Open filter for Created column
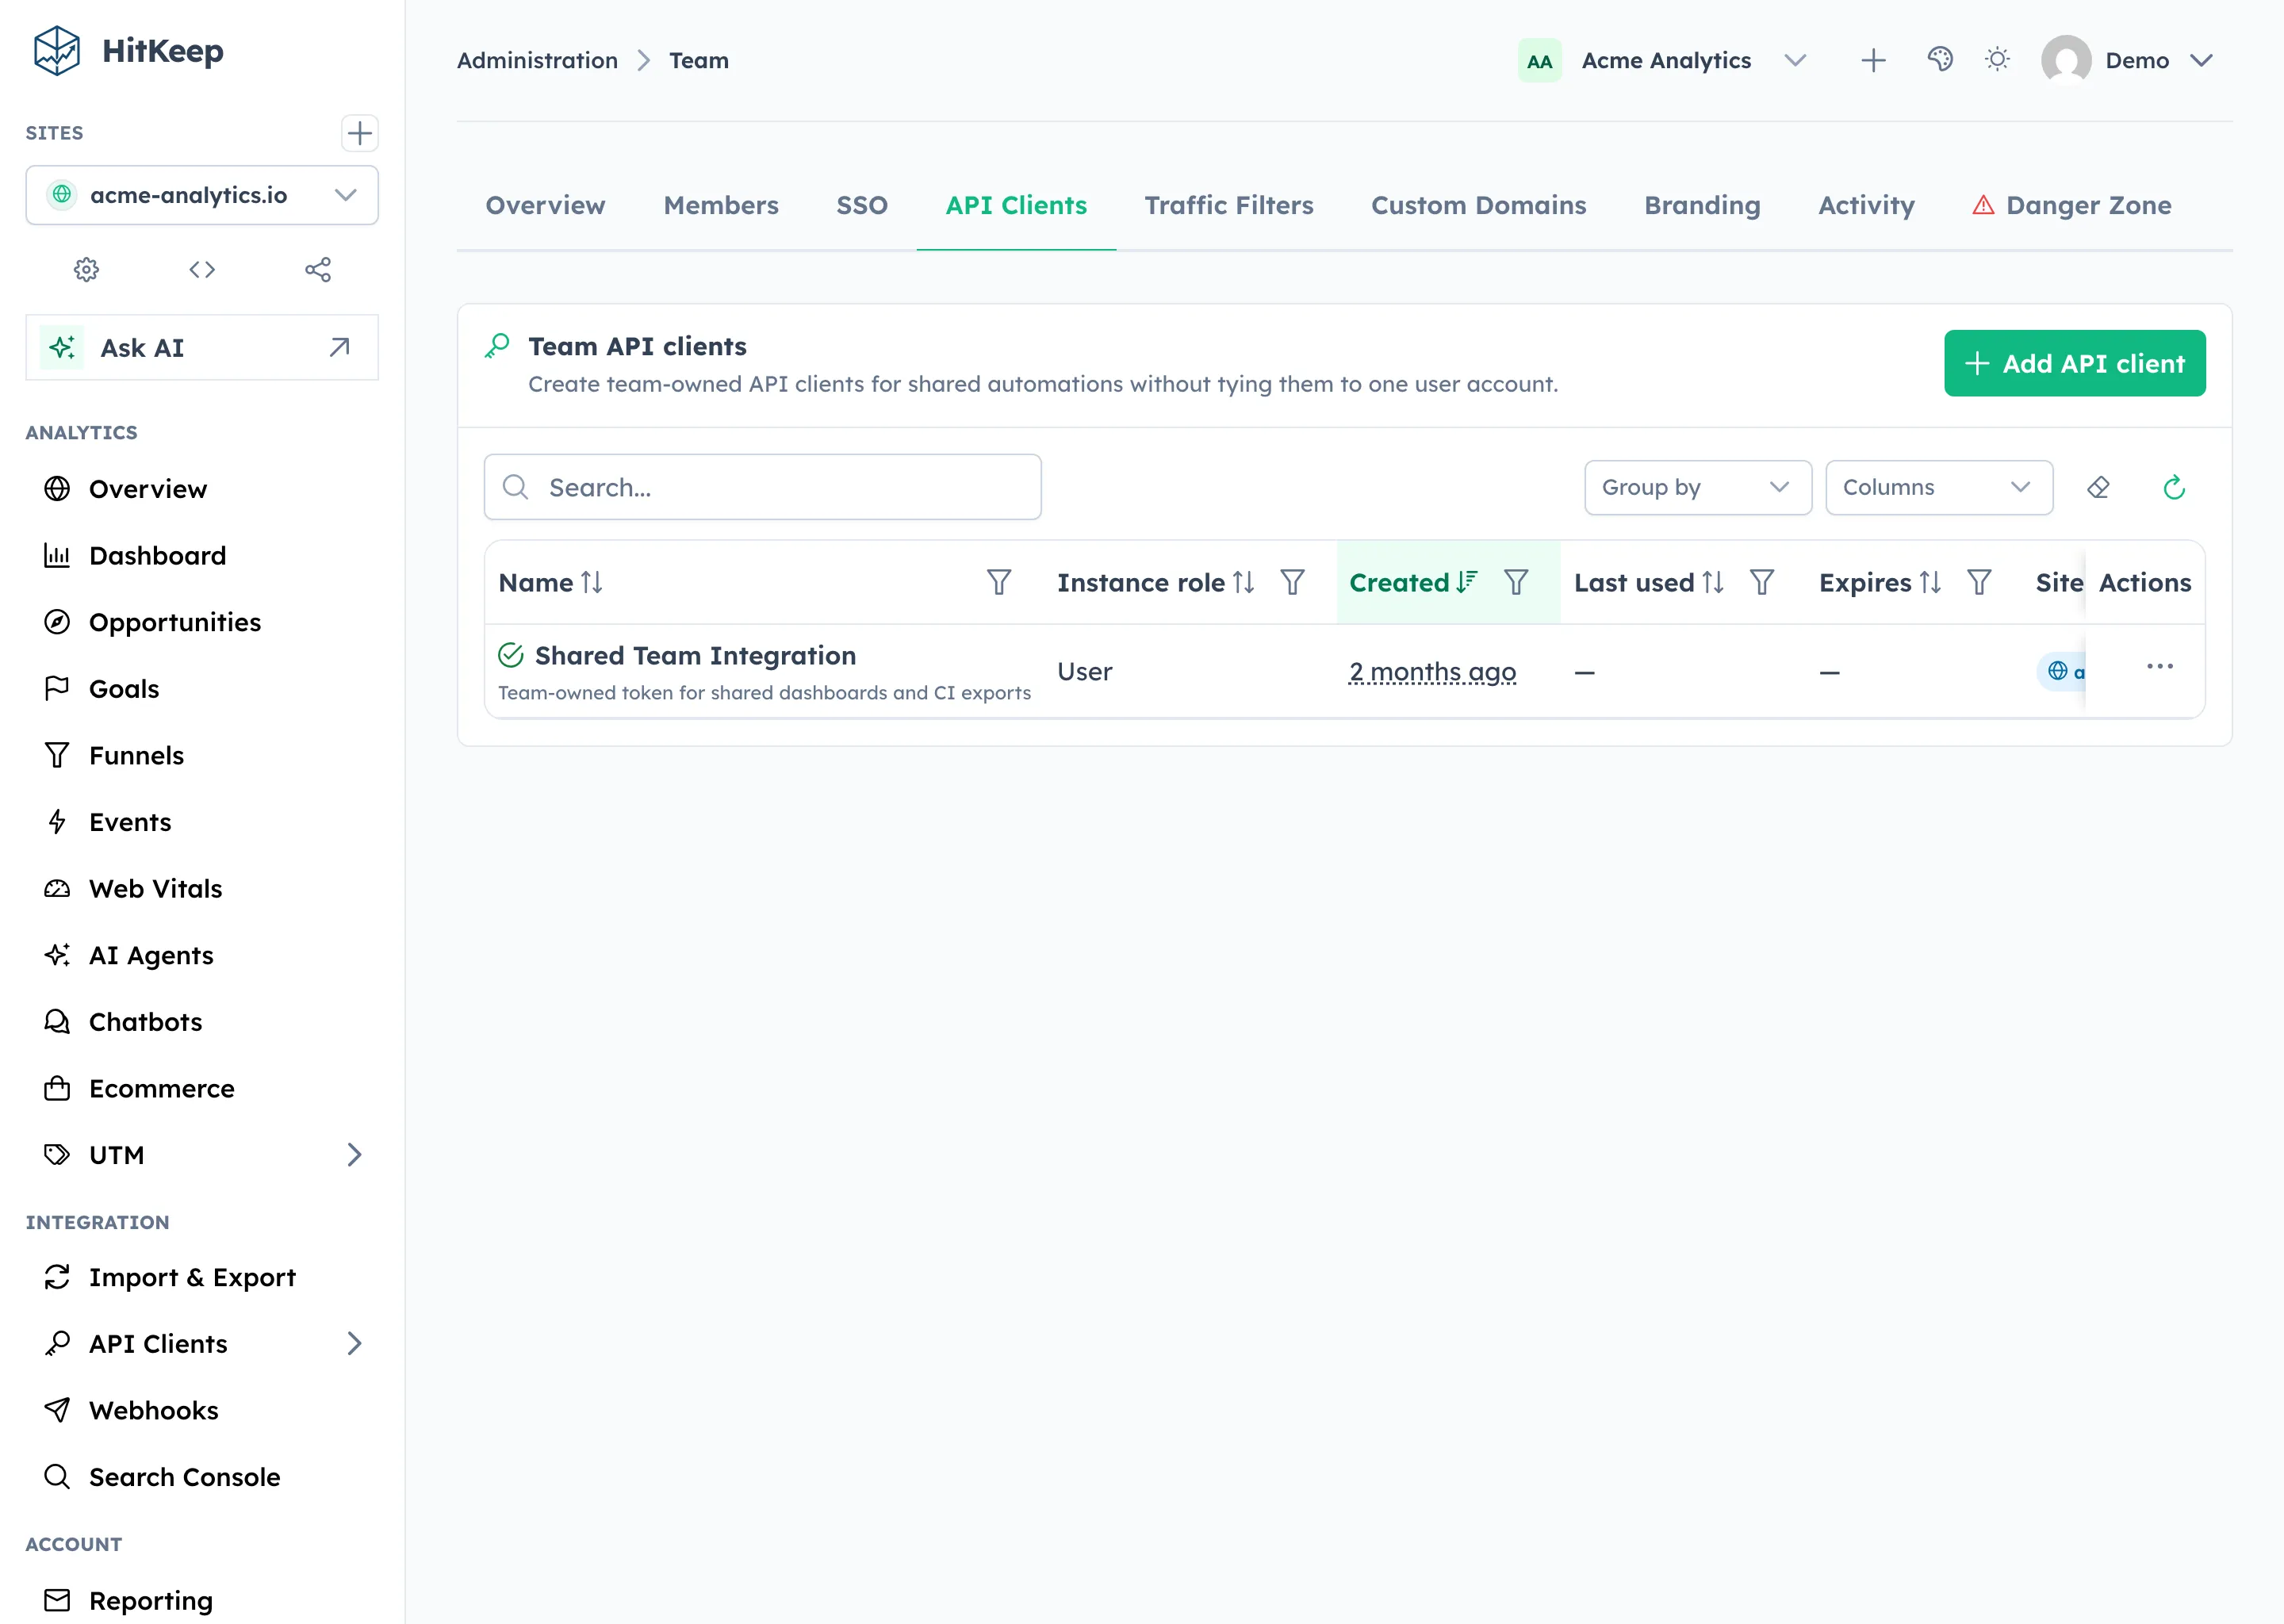Image resolution: width=2284 pixels, height=1624 pixels. [1516, 582]
